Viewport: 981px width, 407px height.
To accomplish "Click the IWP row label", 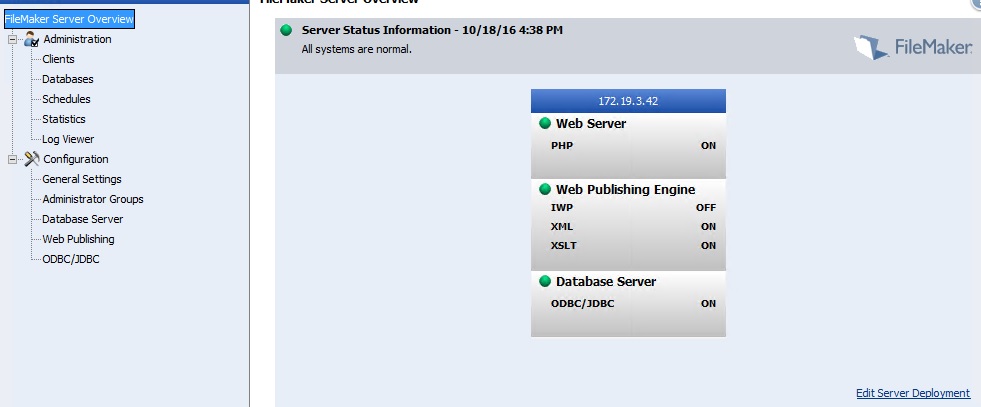I will tap(561, 208).
